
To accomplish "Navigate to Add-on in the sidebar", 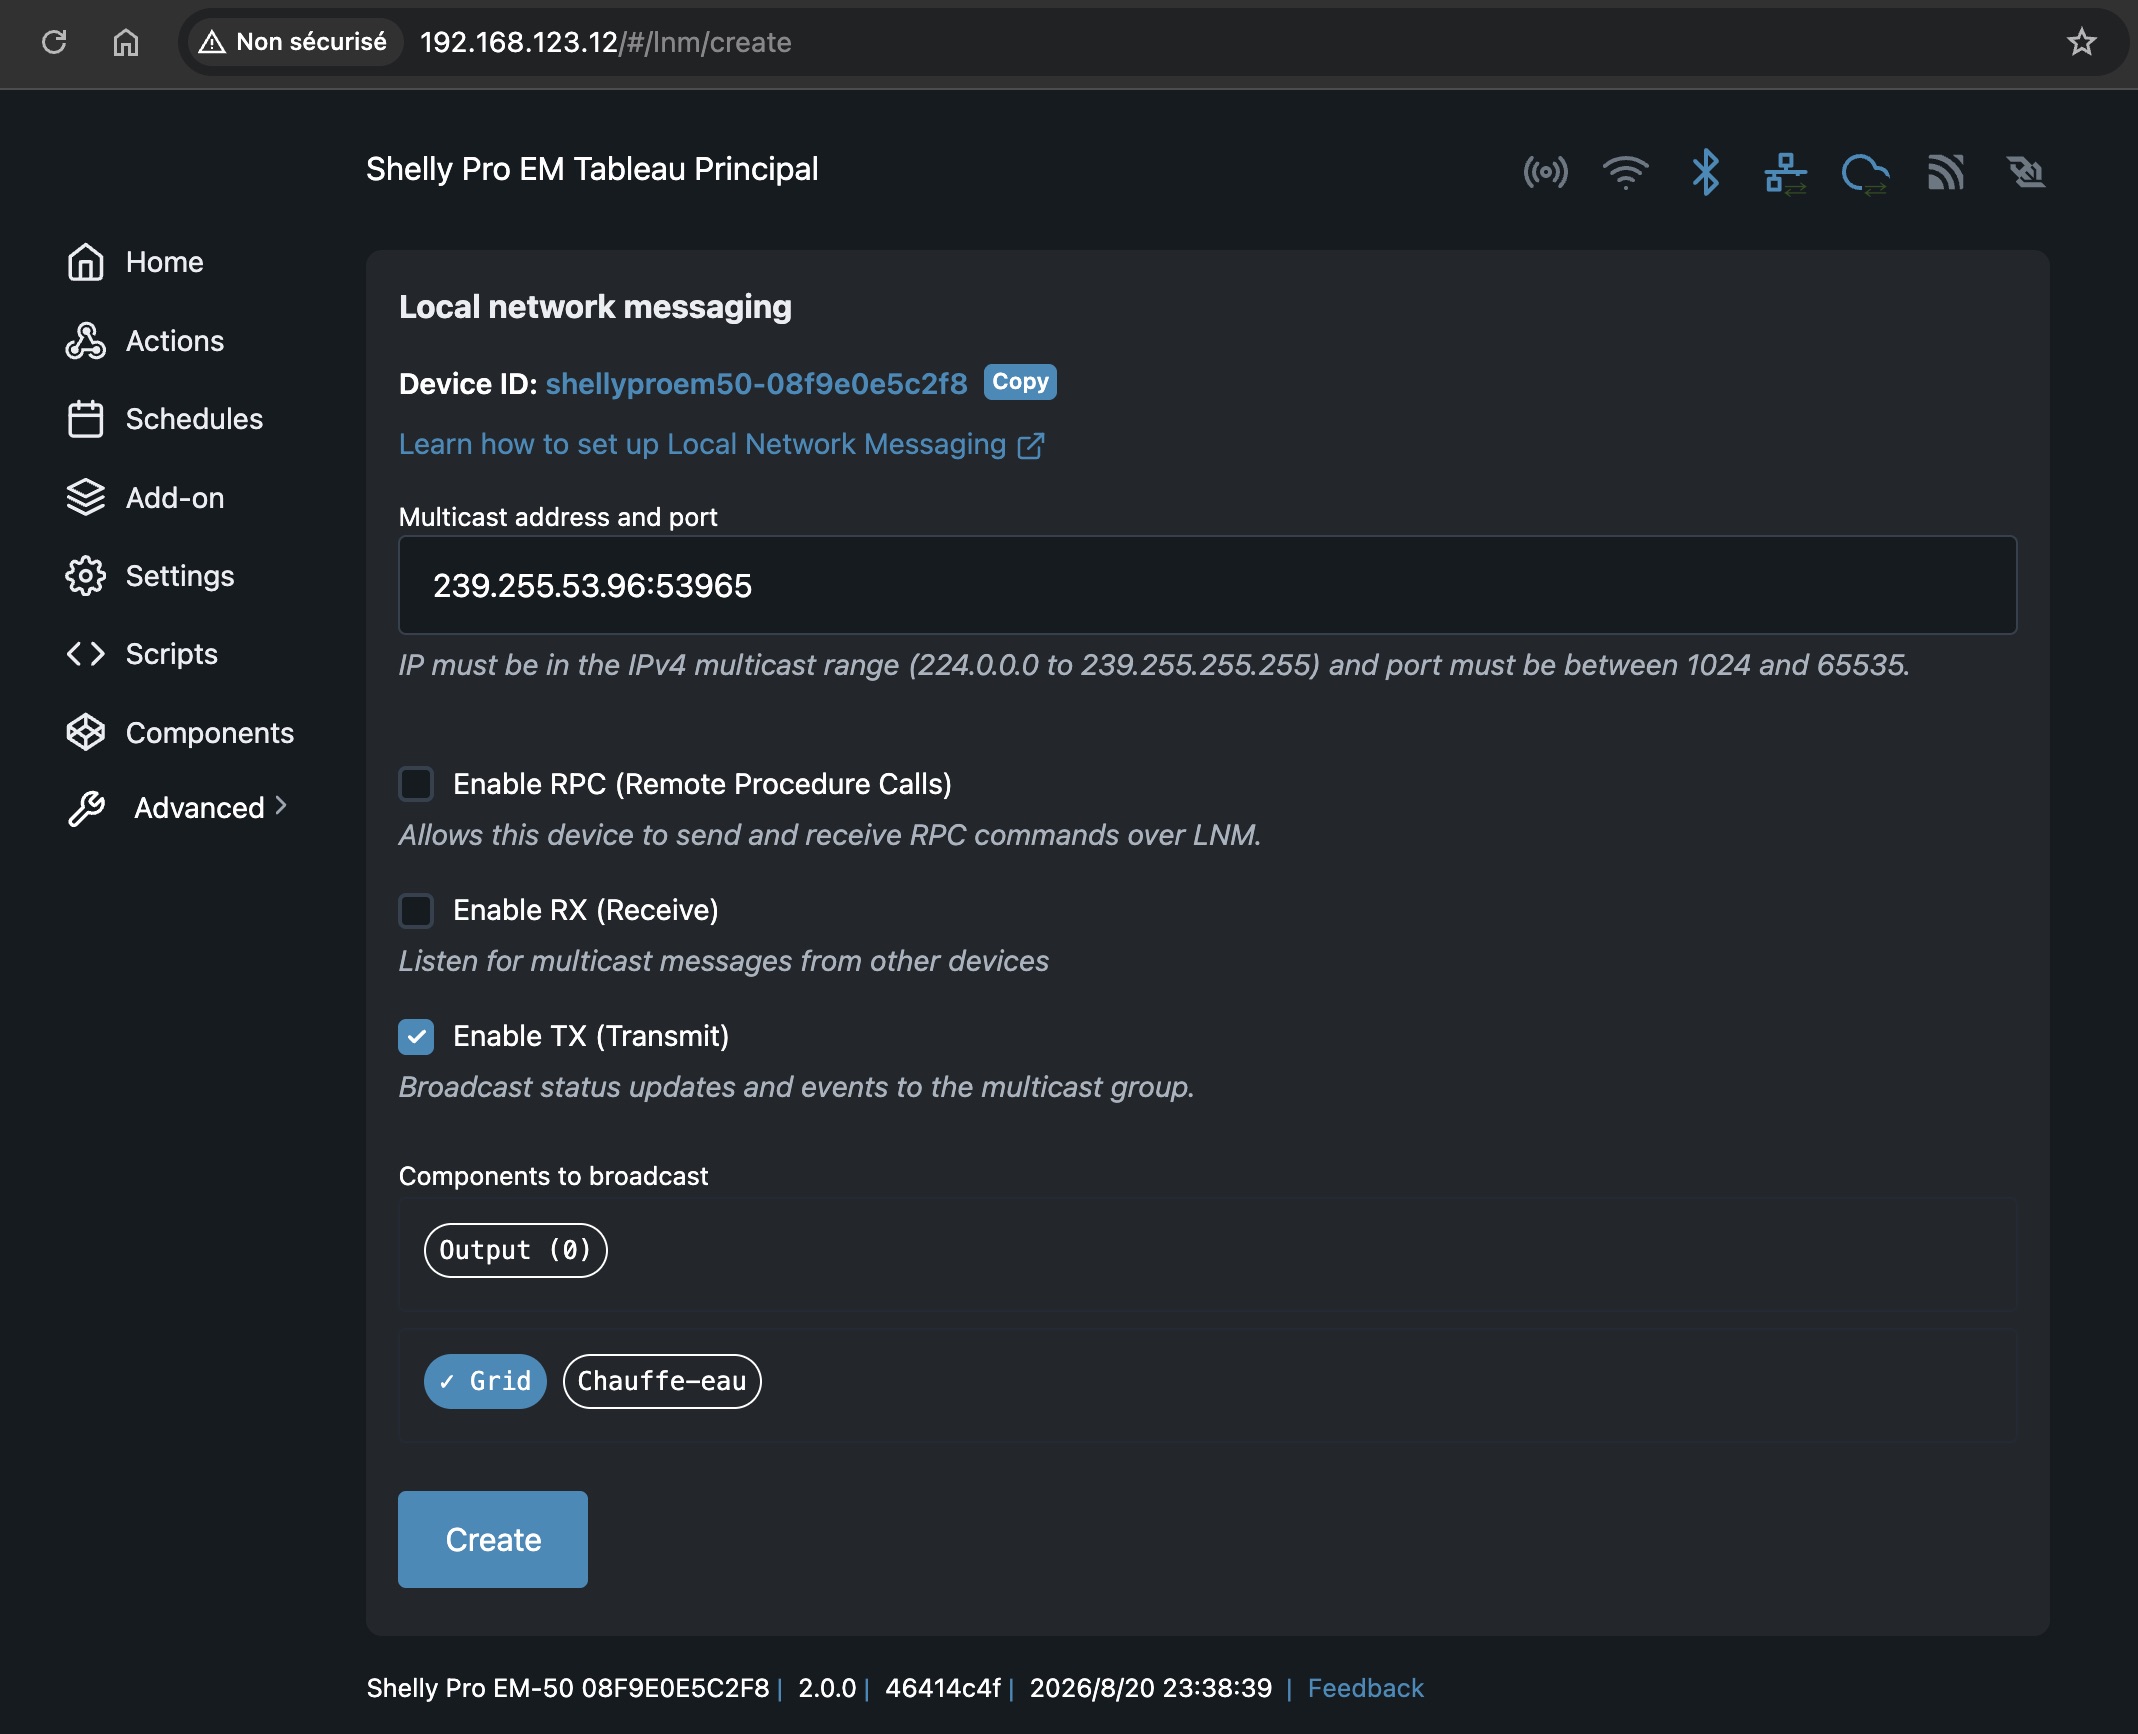I will tap(175, 497).
